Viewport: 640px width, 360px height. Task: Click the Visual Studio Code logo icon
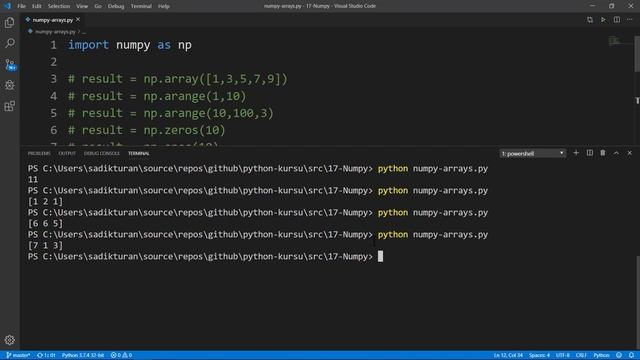pyautogui.click(x=7, y=6)
